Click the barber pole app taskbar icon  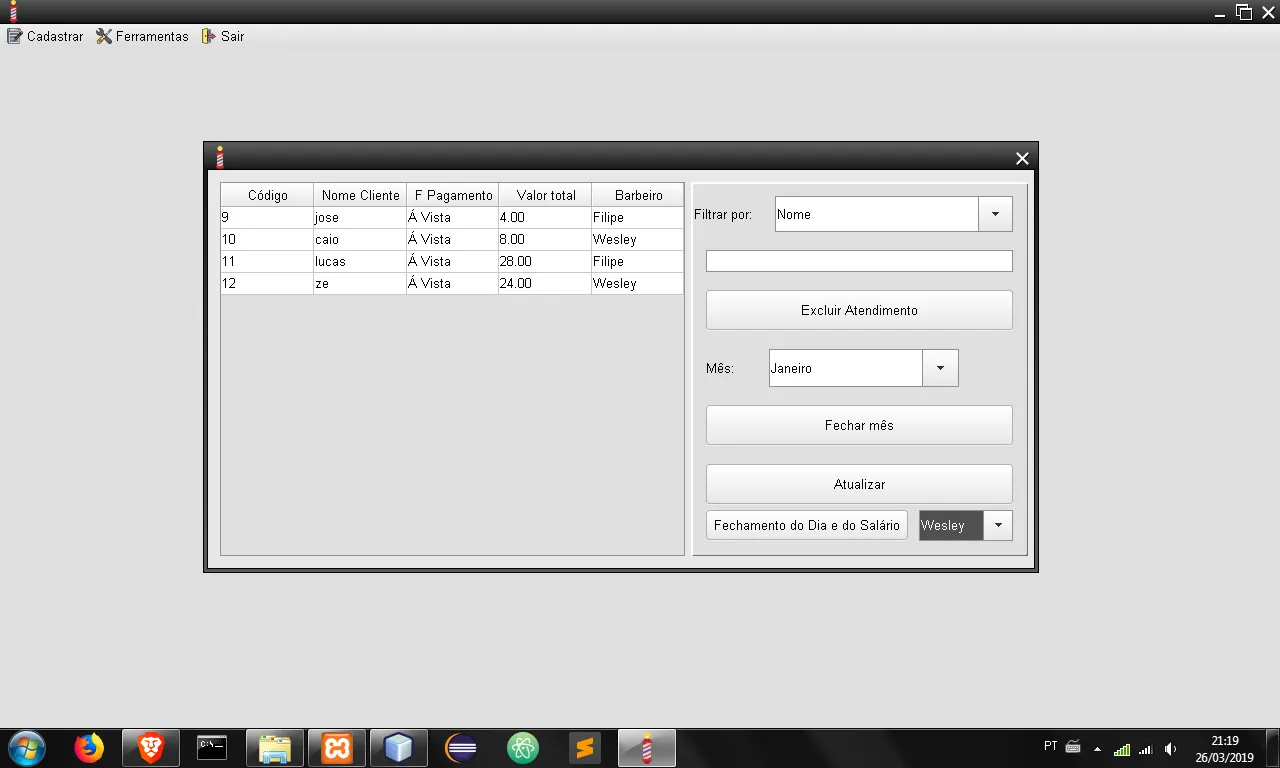click(x=647, y=747)
